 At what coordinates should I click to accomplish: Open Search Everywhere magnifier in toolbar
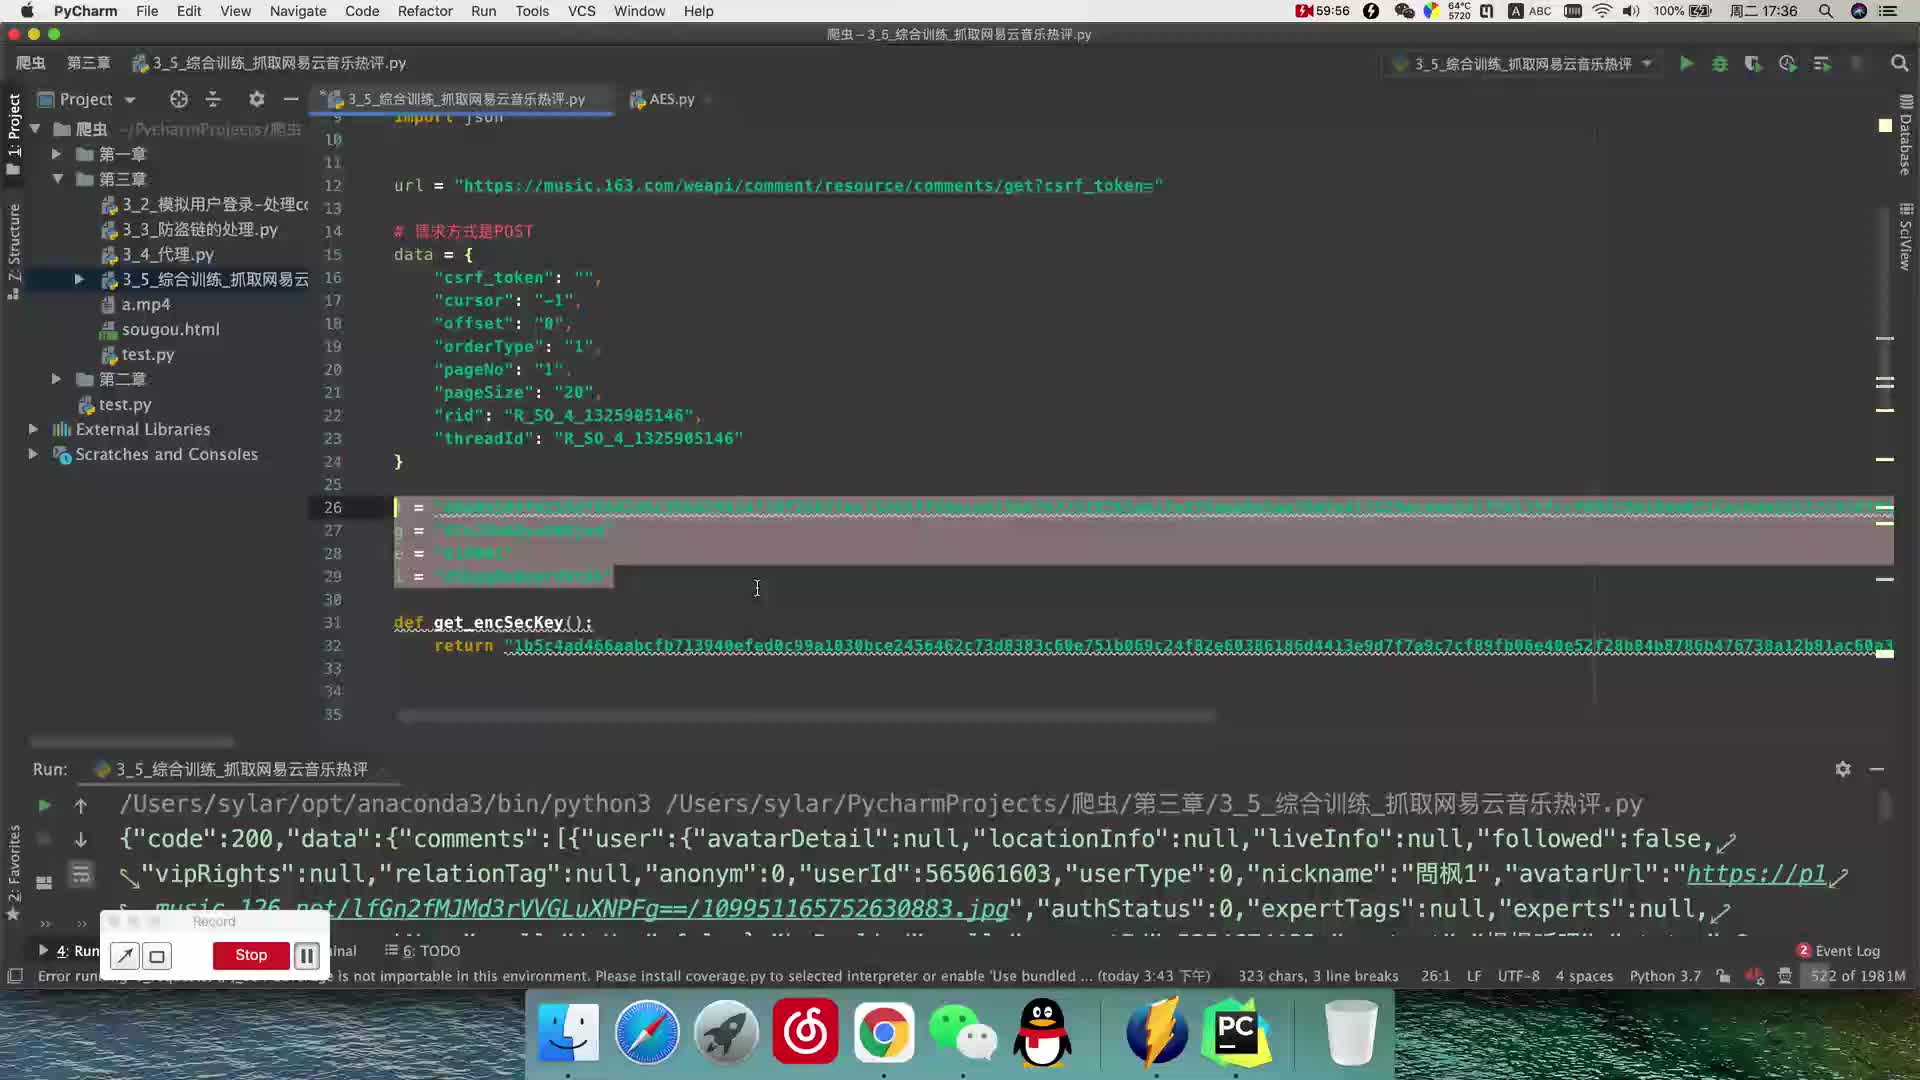click(1899, 64)
